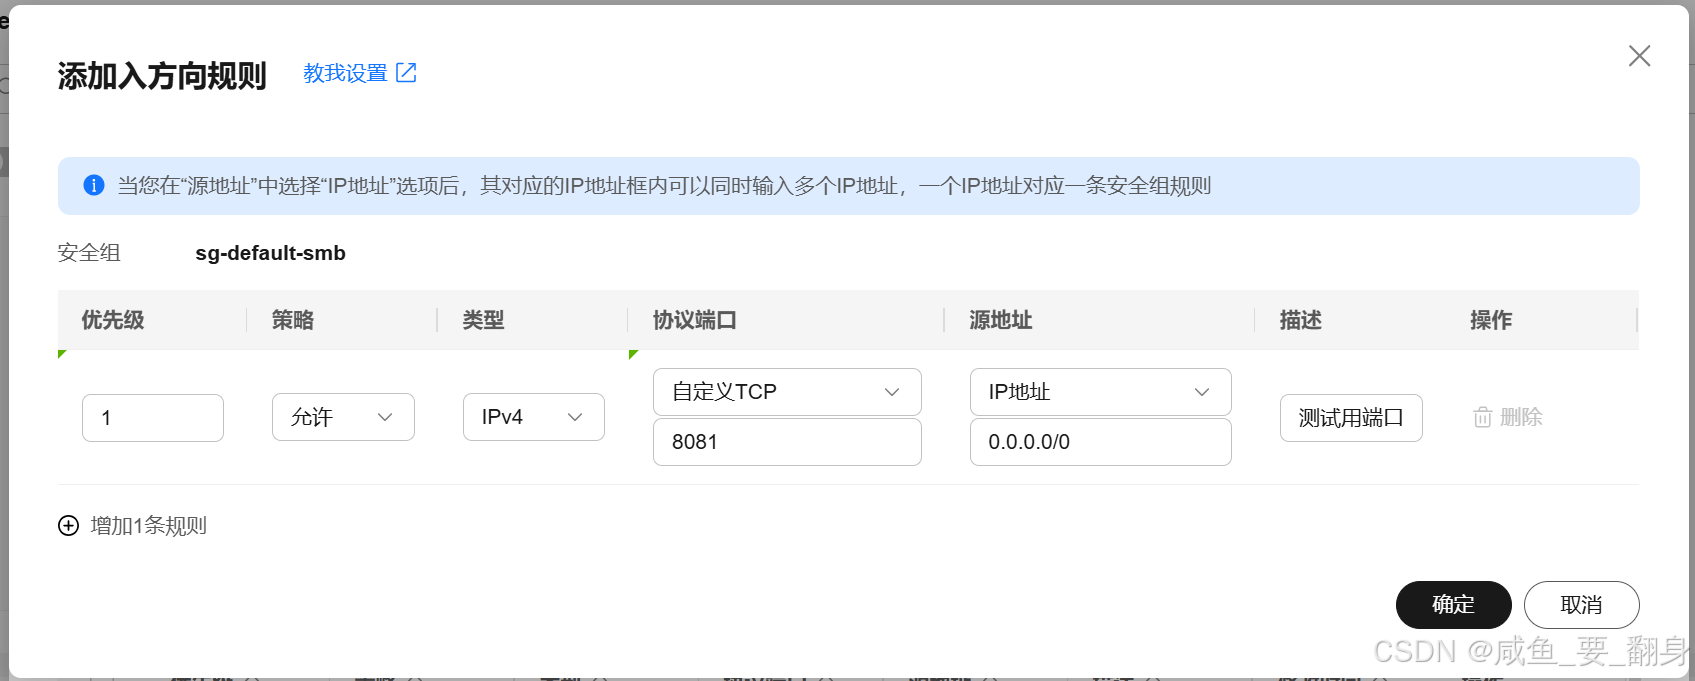Expand the IPv4 type dropdown

click(533, 417)
